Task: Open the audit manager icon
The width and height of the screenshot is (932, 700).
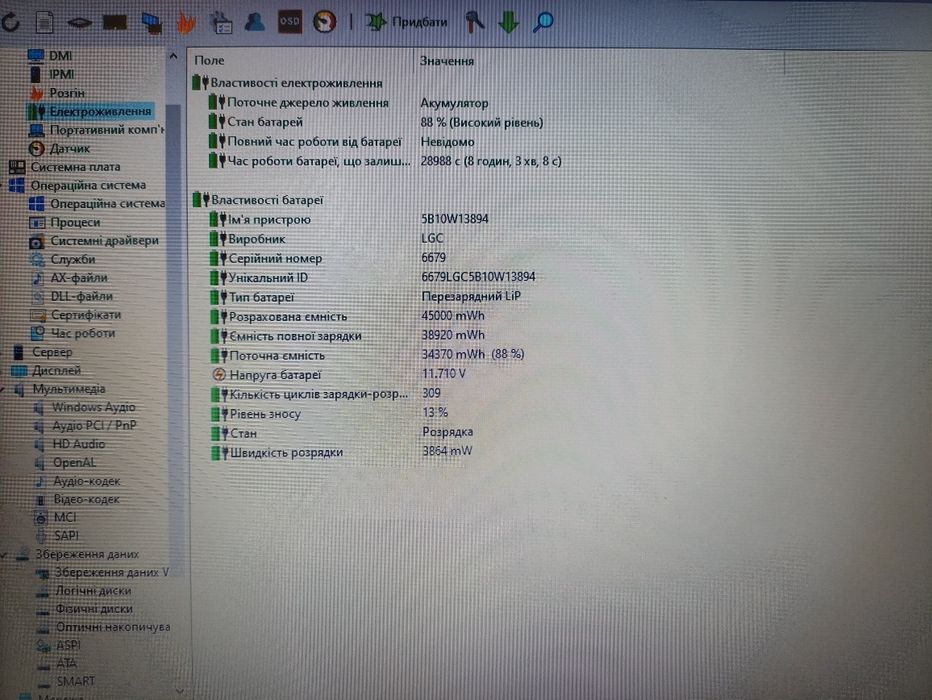Action: point(222,23)
